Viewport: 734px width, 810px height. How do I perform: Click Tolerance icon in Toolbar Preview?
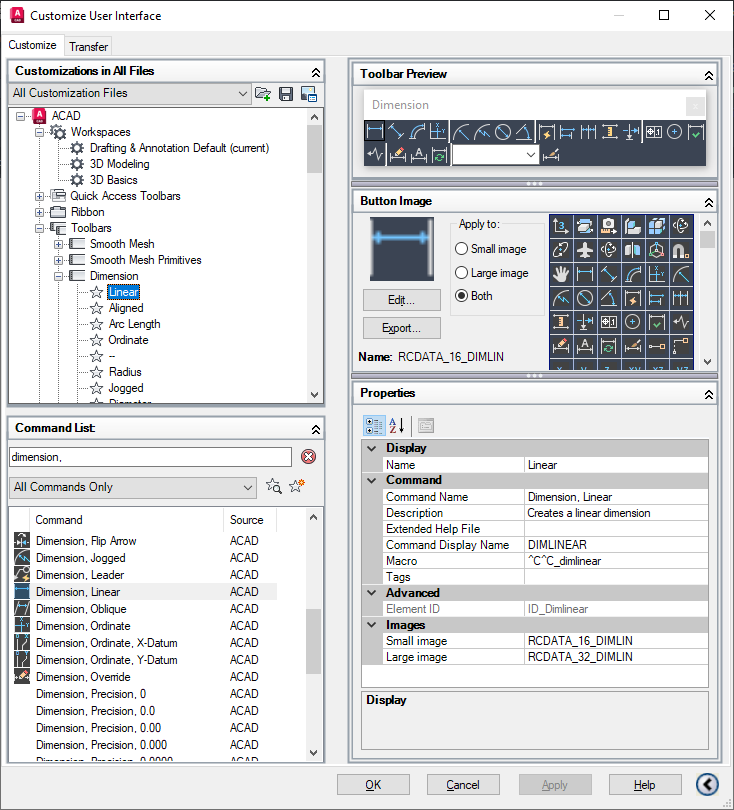coord(653,132)
